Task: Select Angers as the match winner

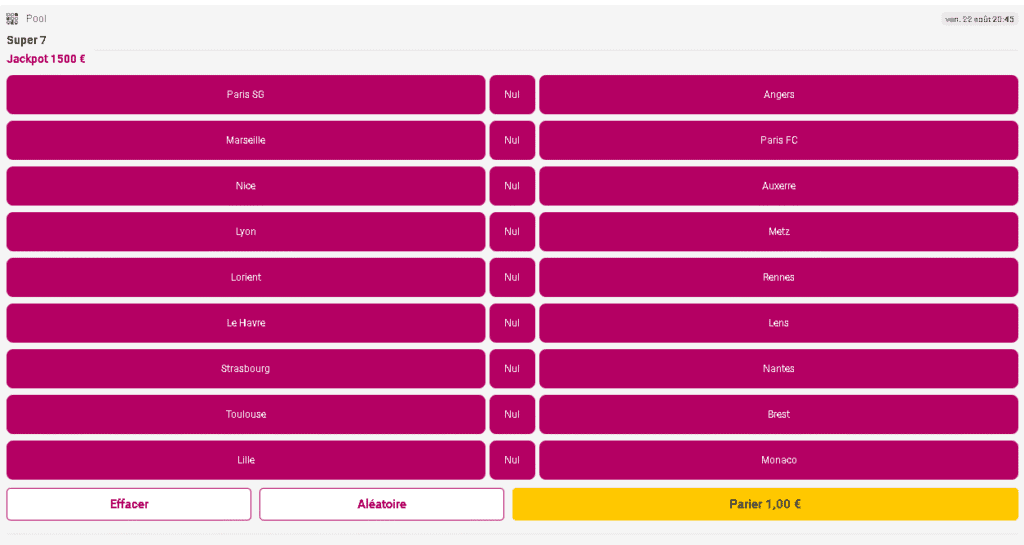Action: coord(778,95)
